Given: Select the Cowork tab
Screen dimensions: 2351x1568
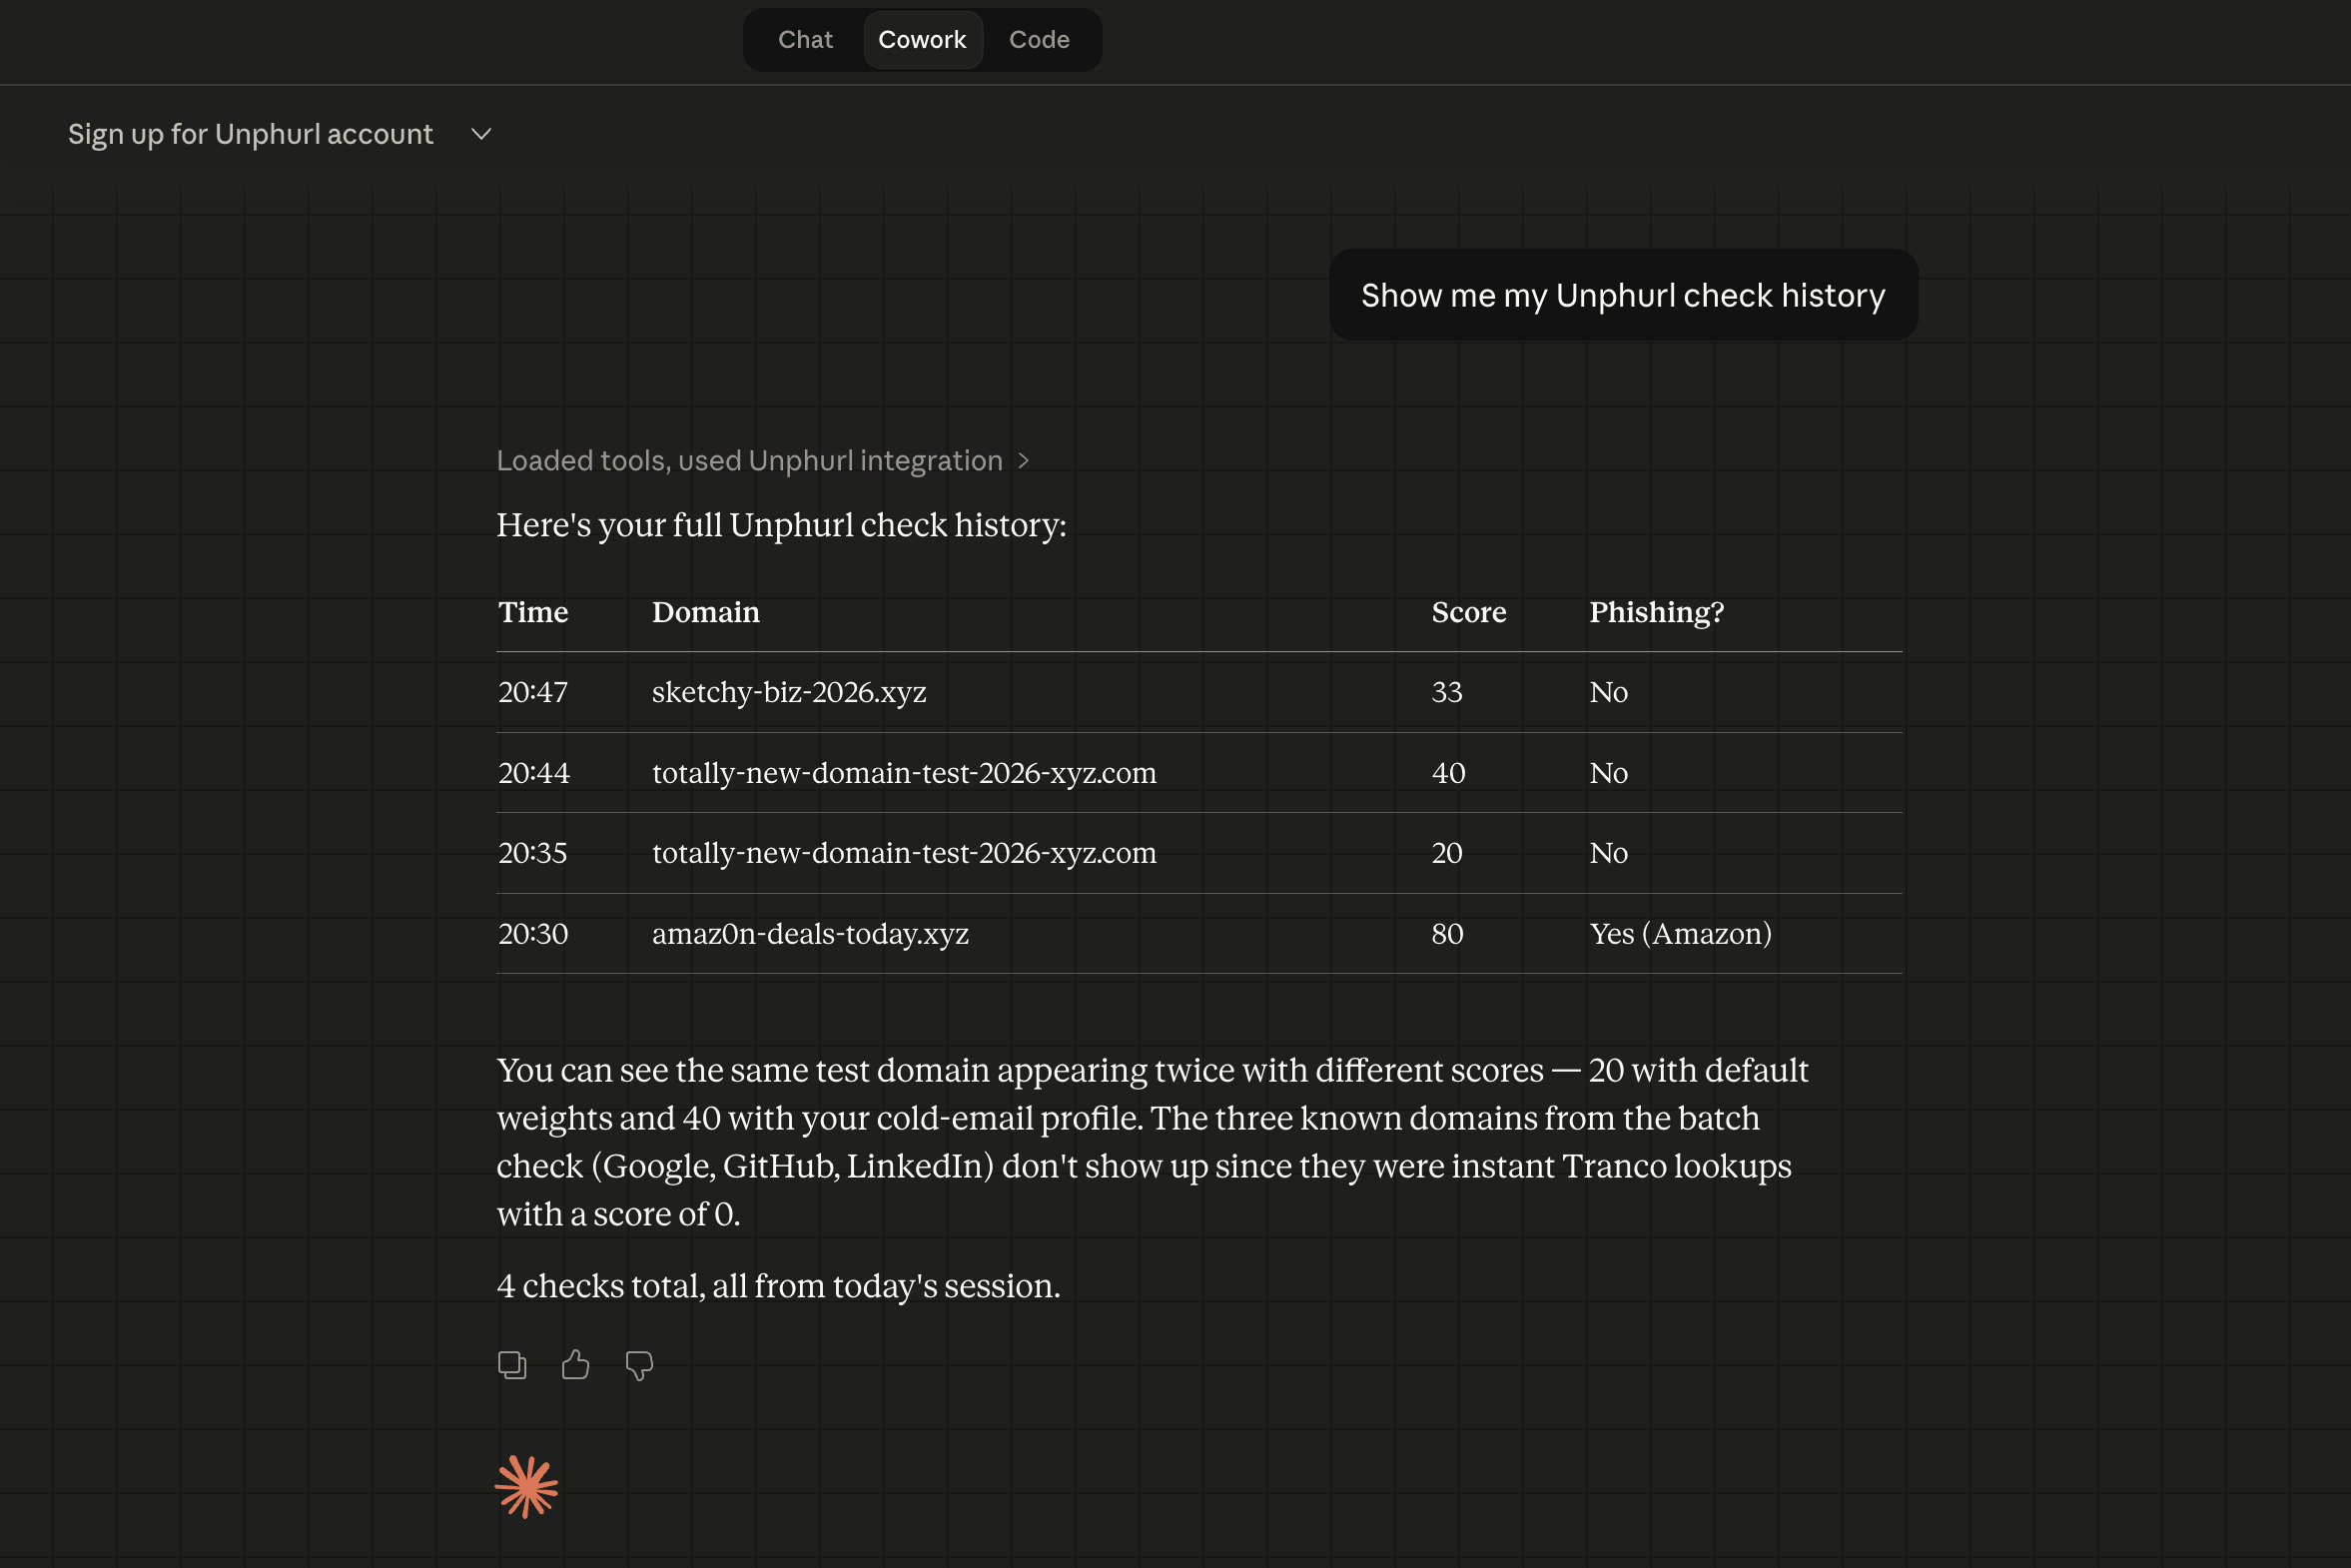Looking at the screenshot, I should [x=922, y=40].
